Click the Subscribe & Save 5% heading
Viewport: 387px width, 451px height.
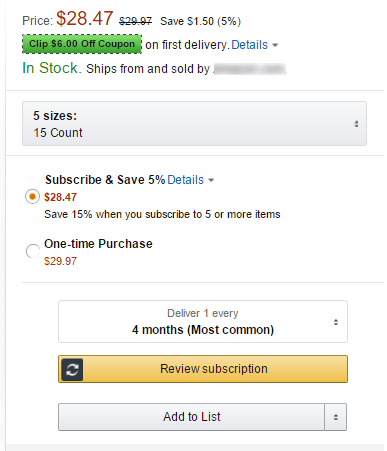[105, 180]
